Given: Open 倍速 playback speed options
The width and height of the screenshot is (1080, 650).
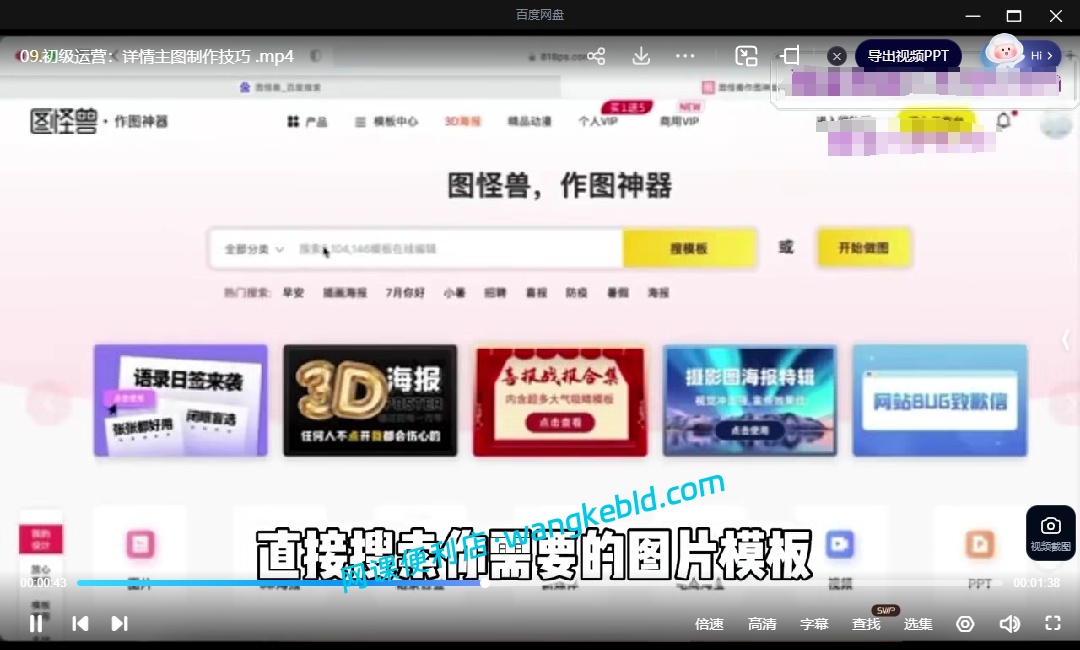Looking at the screenshot, I should pyautogui.click(x=709, y=624).
